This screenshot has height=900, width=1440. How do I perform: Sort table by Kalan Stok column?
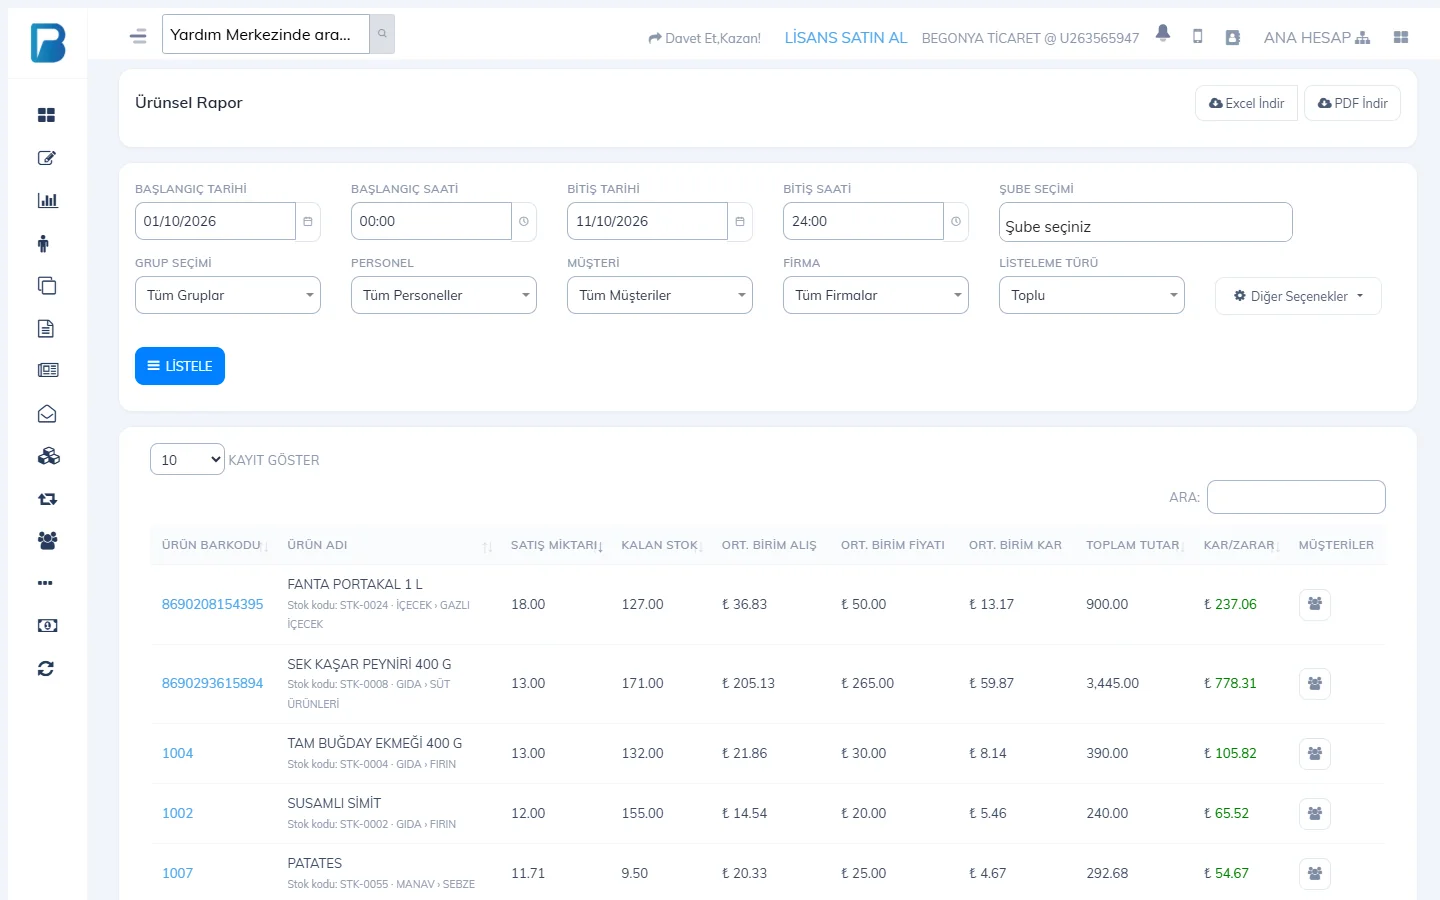pyautogui.click(x=662, y=545)
